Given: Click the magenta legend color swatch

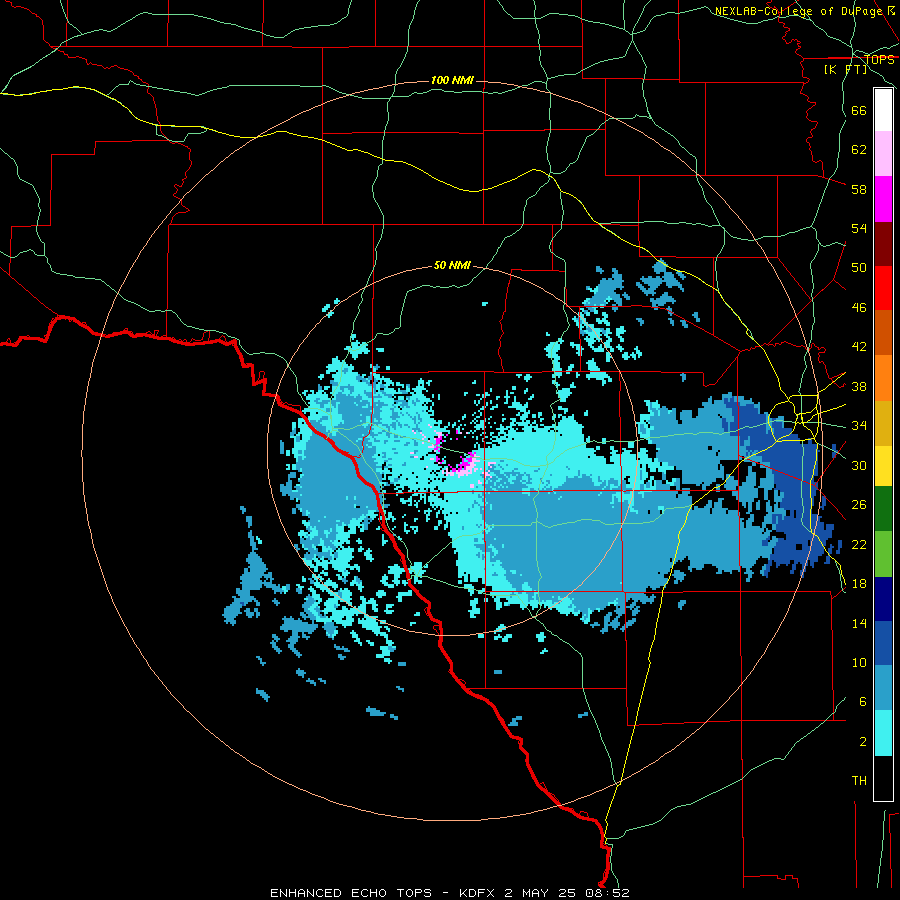Looking at the screenshot, I should click(x=883, y=199).
